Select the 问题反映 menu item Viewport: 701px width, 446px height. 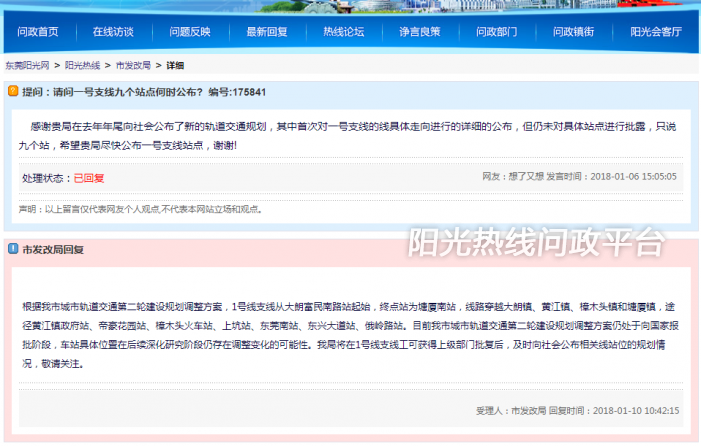(190, 32)
